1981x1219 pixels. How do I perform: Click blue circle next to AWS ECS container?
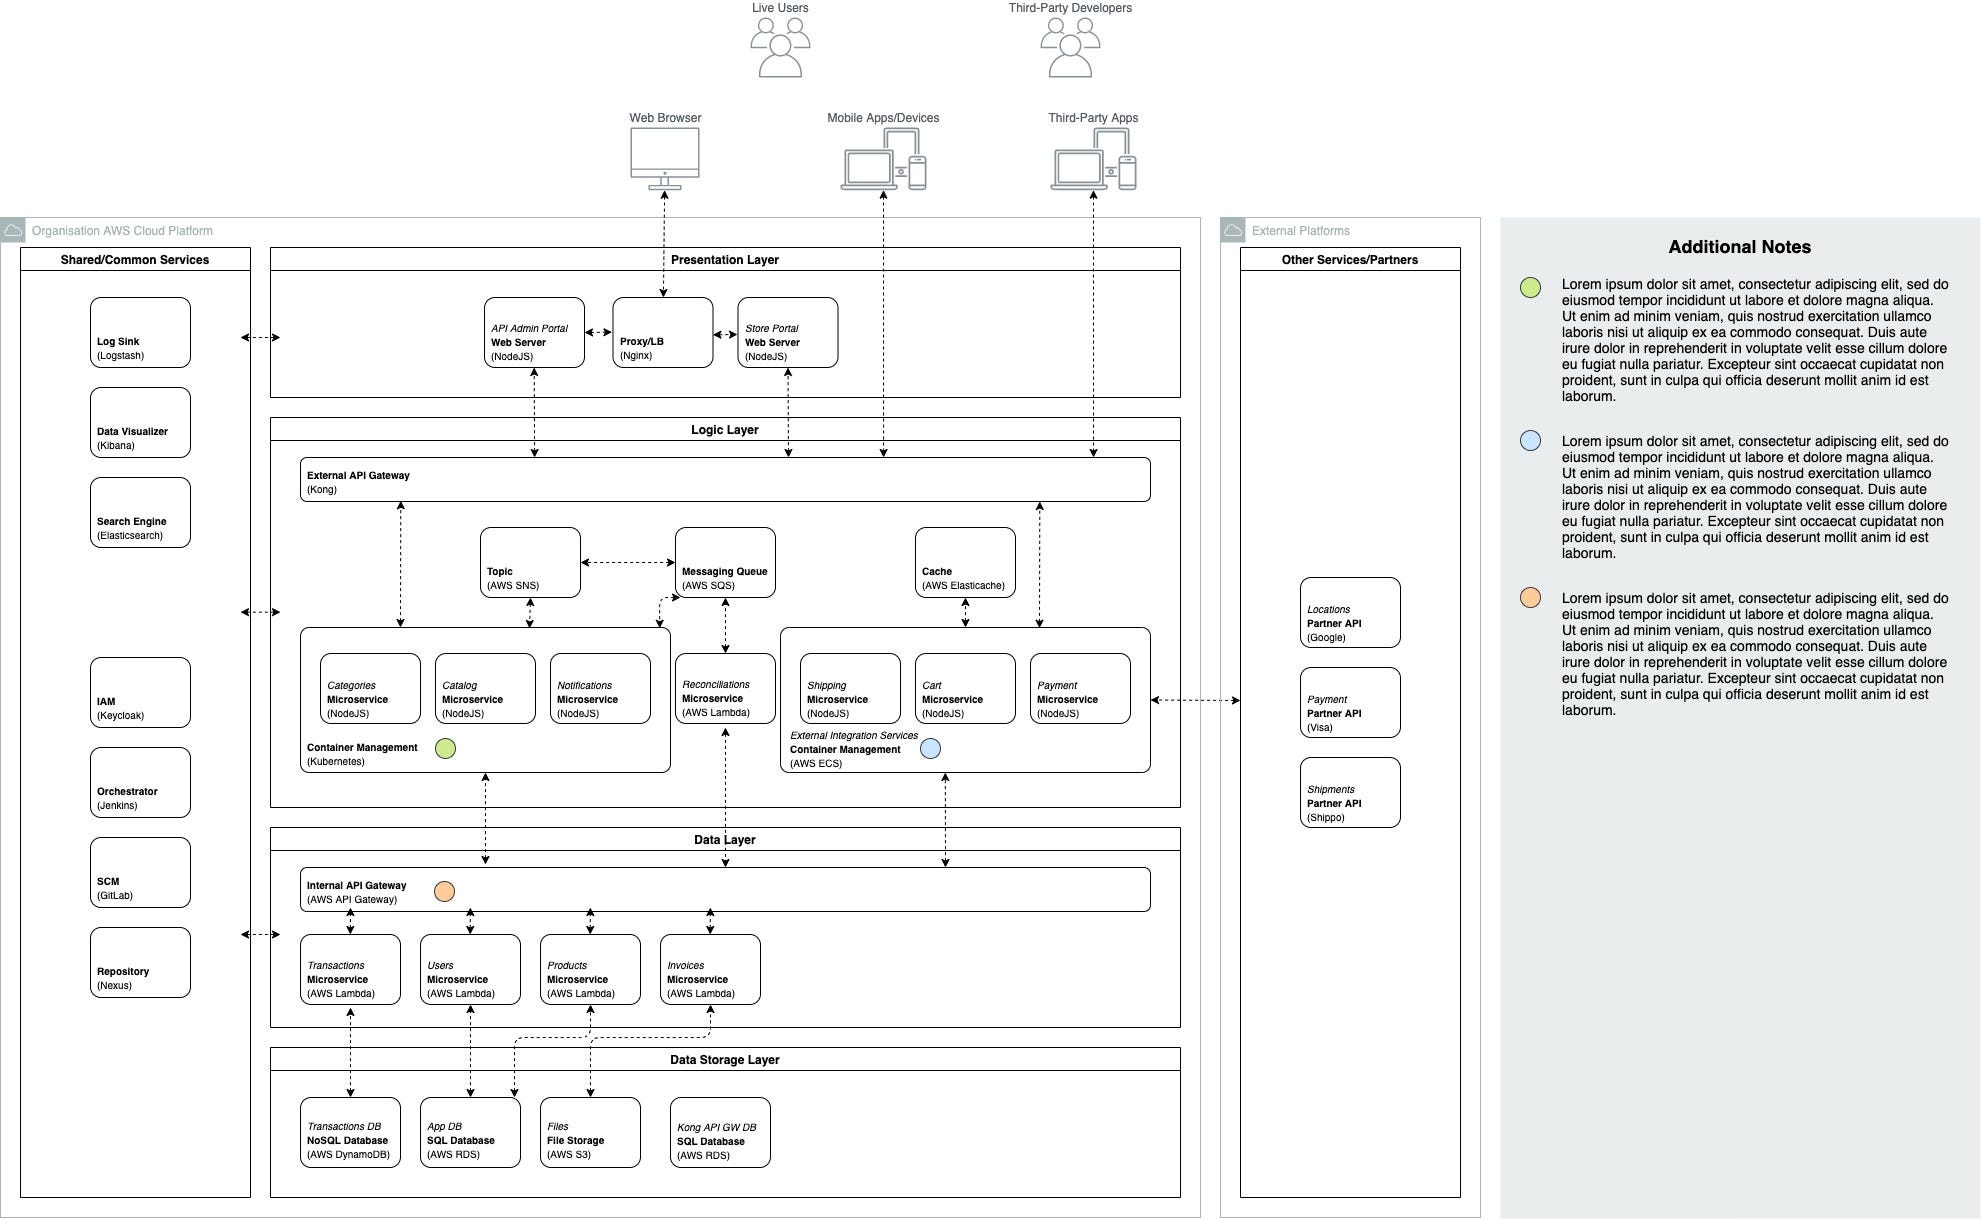pos(930,748)
